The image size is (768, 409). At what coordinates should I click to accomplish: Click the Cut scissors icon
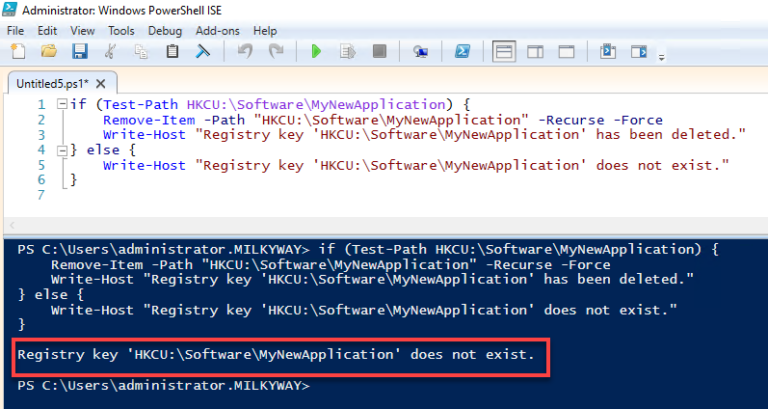pyautogui.click(x=111, y=51)
